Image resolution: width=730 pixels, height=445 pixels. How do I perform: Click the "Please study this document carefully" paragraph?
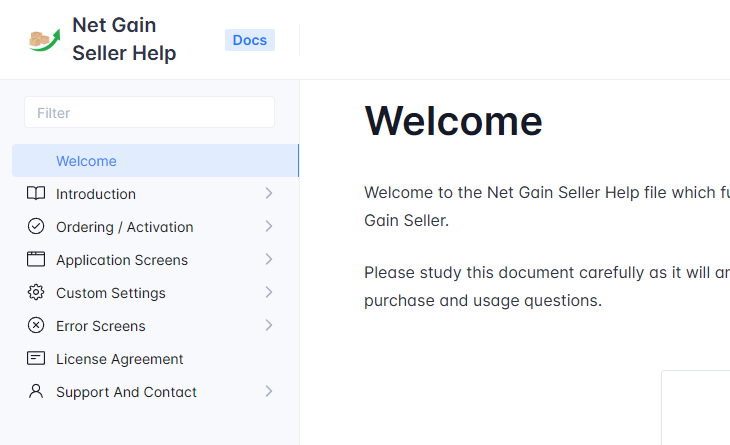coord(547,286)
